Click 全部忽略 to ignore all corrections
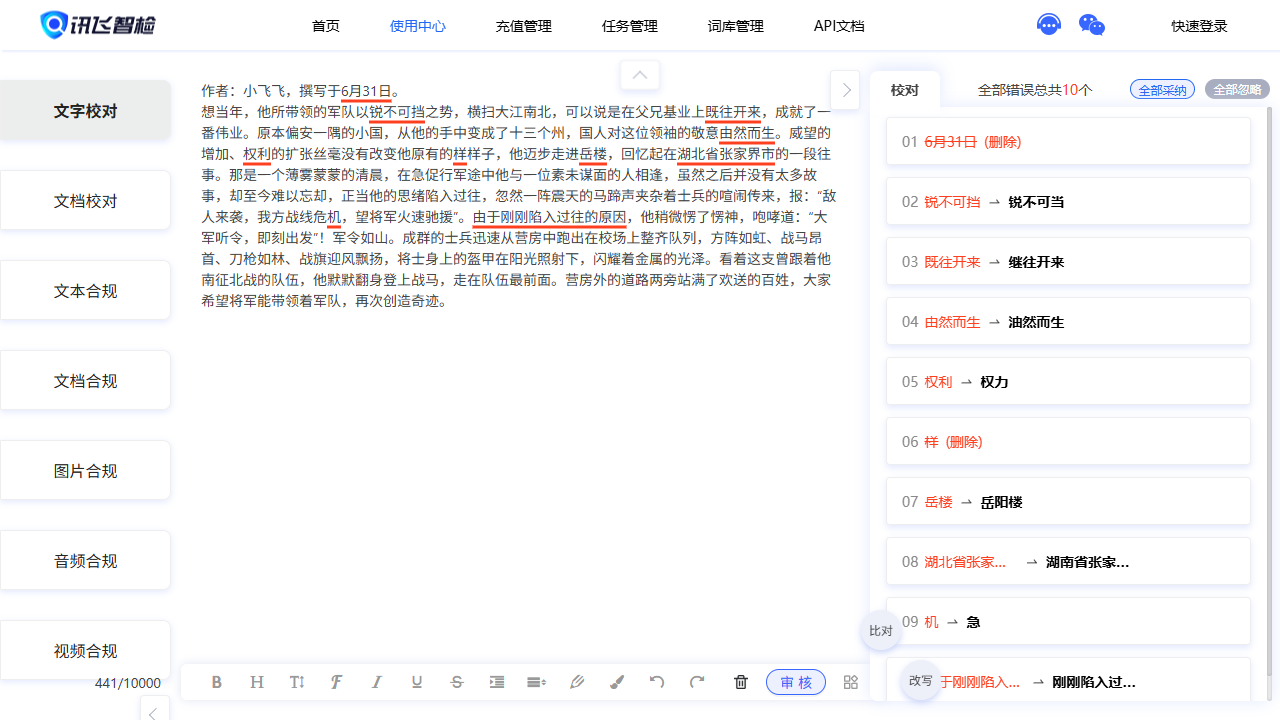 1237,90
